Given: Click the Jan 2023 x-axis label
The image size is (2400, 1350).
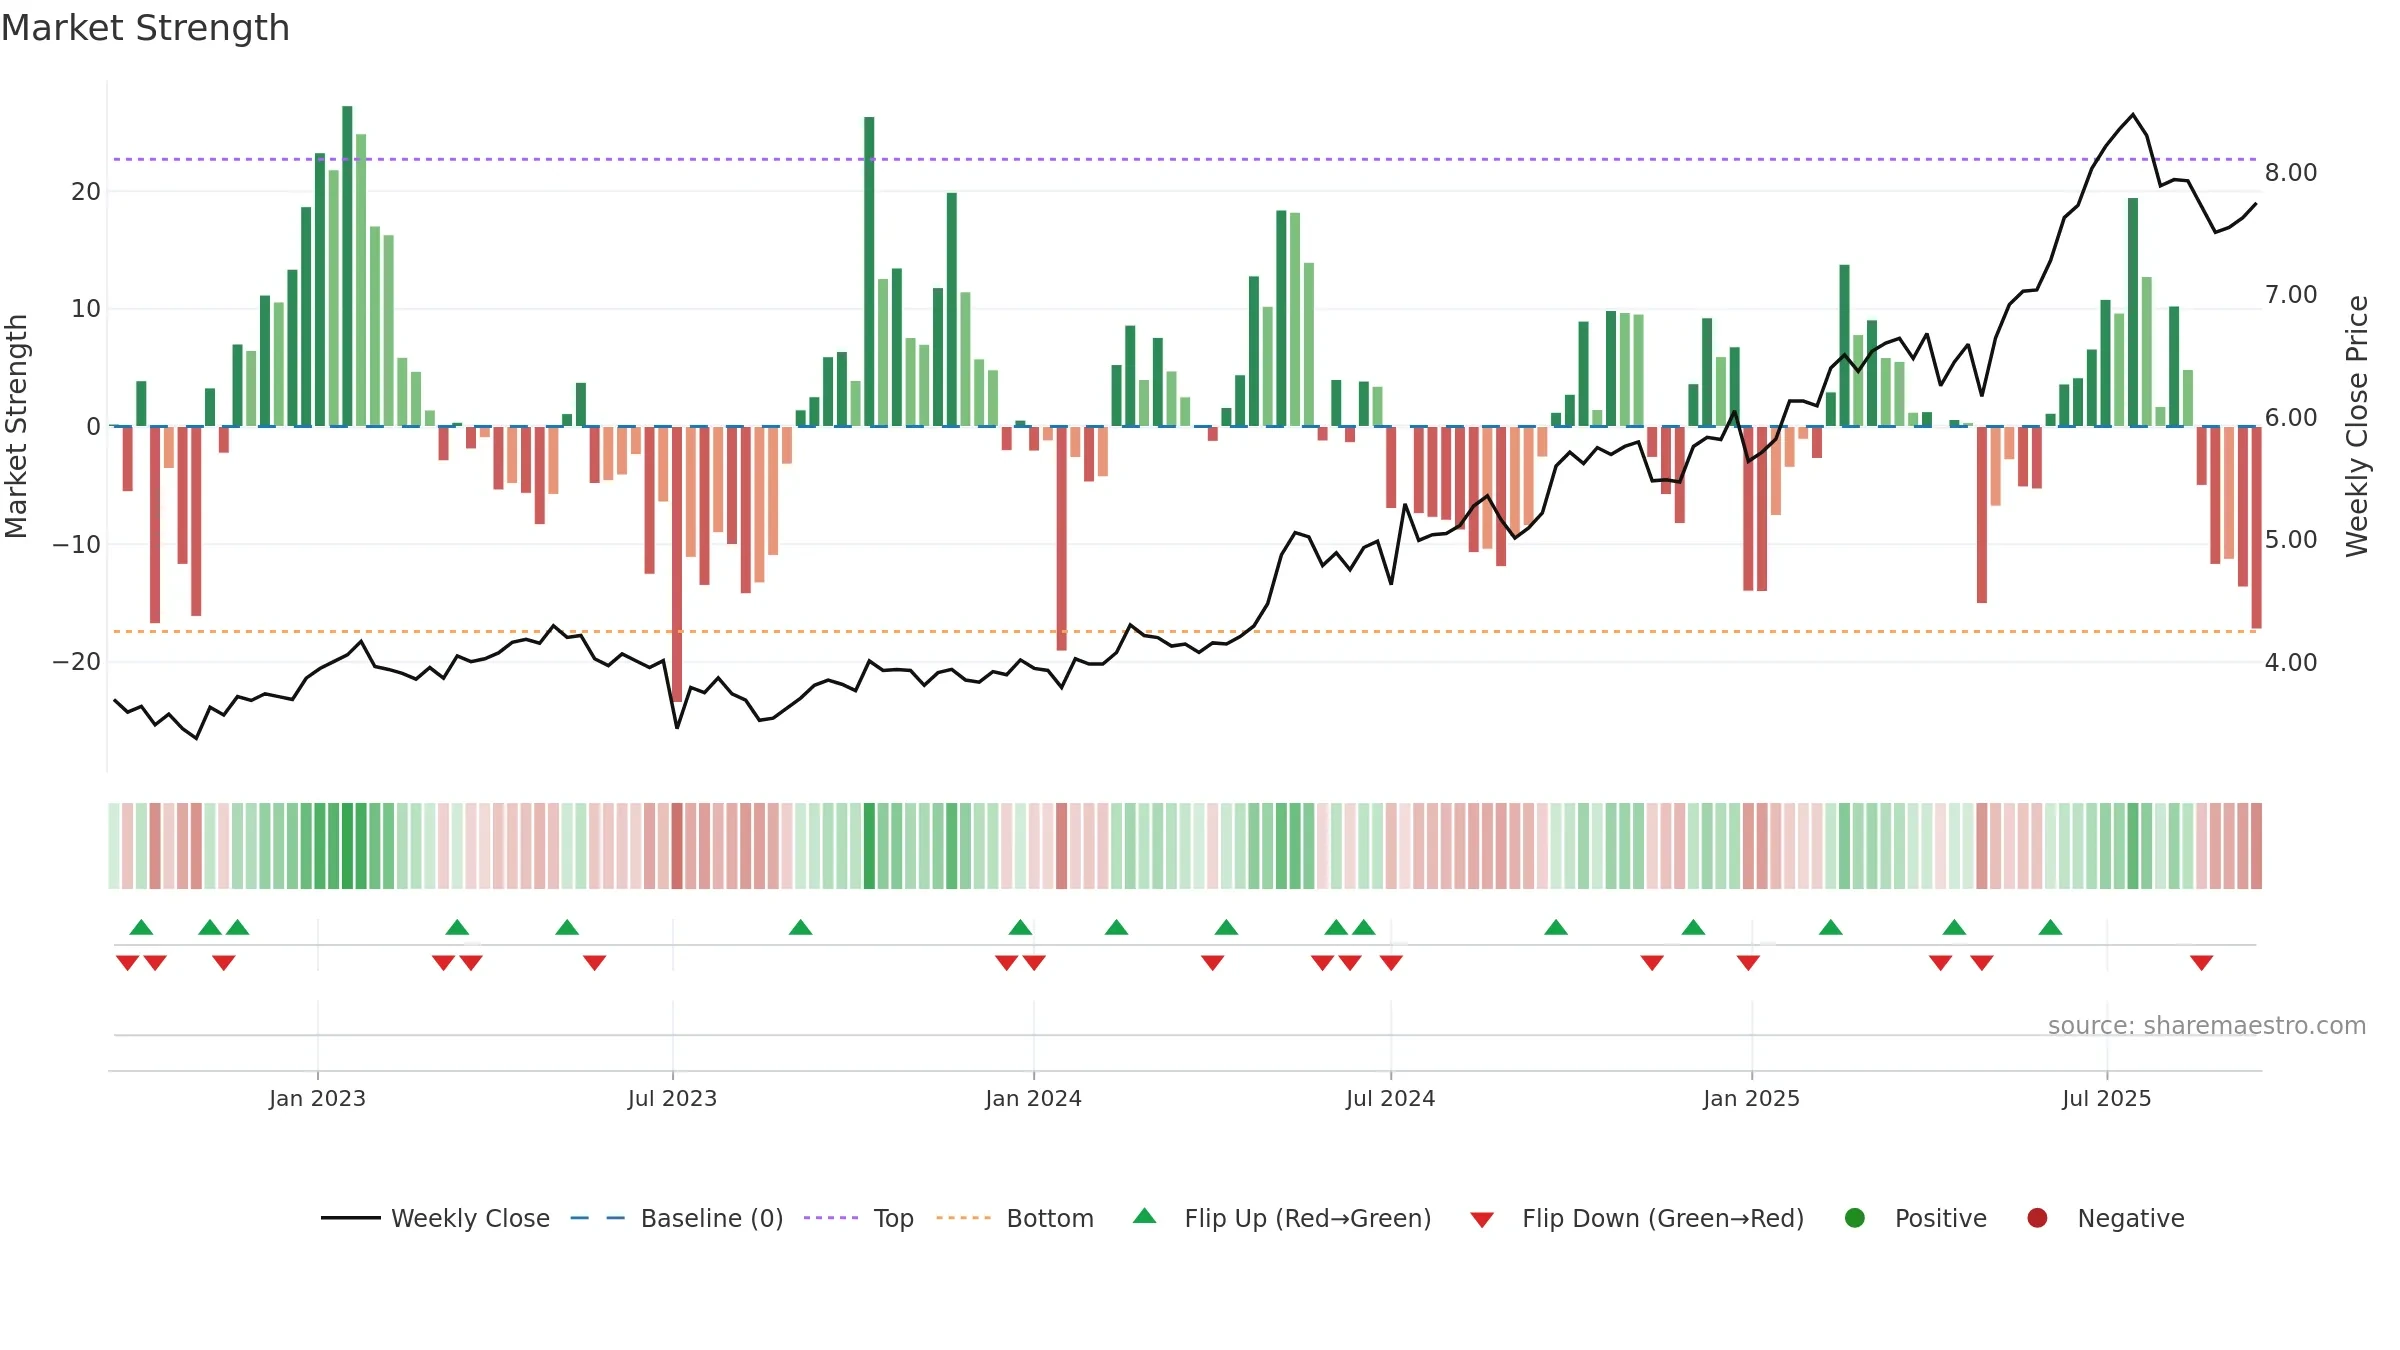Looking at the screenshot, I should [317, 1098].
